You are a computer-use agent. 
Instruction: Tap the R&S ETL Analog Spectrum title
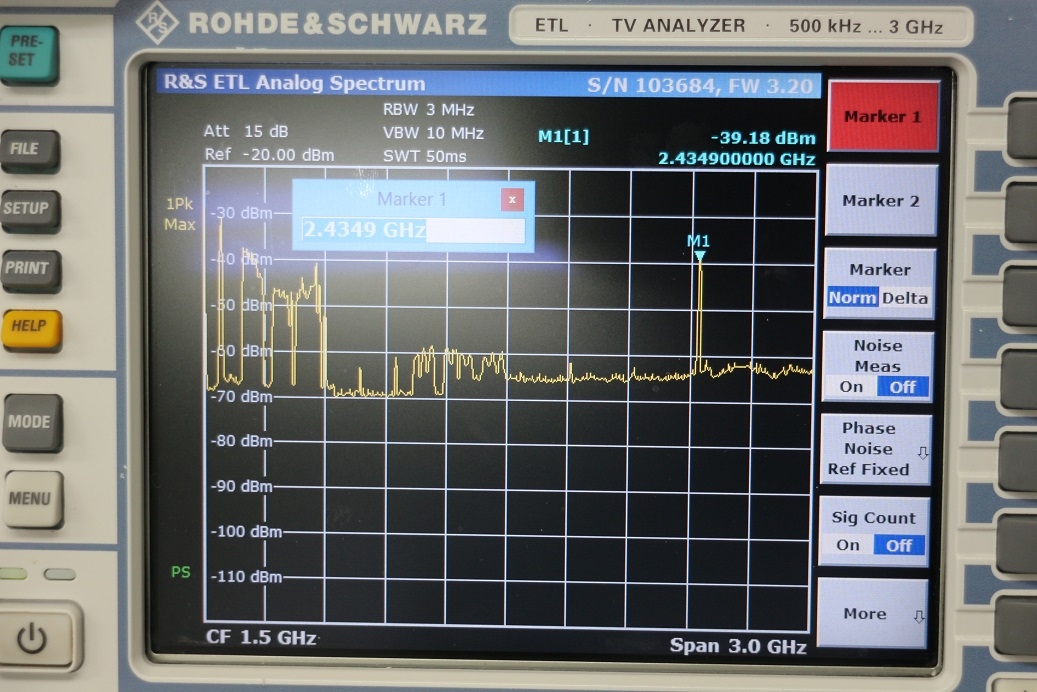[294, 83]
